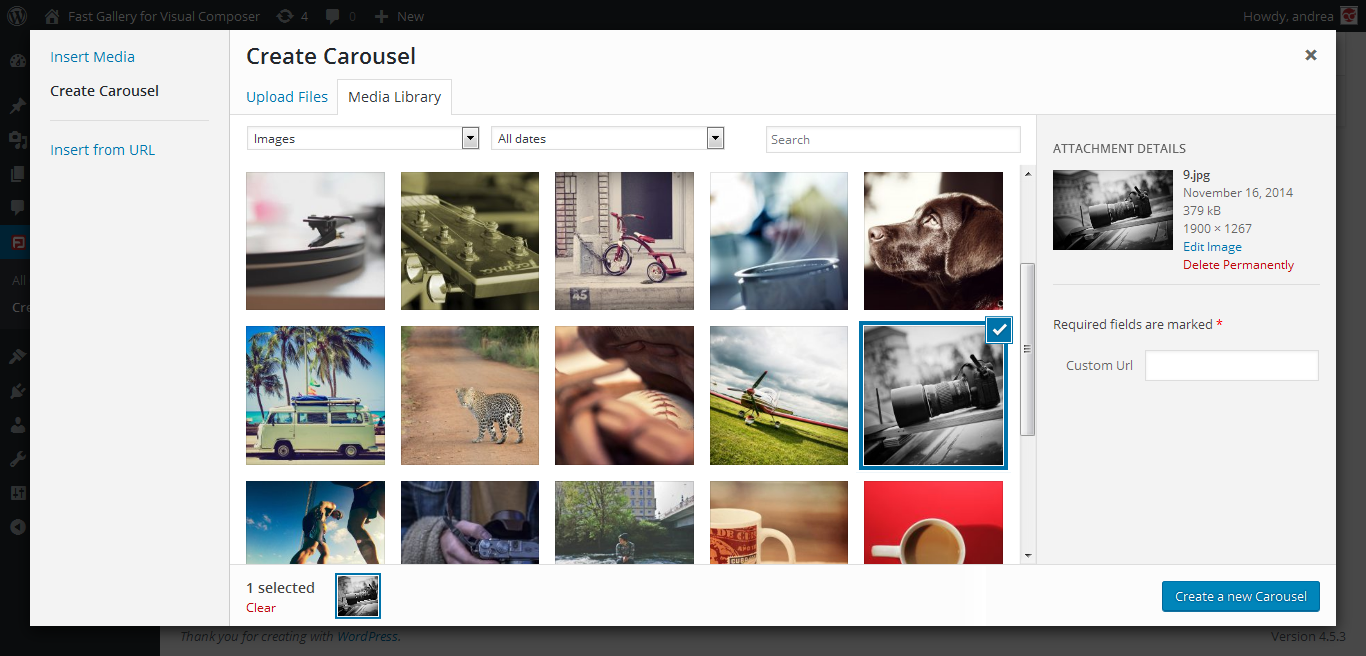
Task: Focus the Custom Url input field
Action: point(1231,365)
